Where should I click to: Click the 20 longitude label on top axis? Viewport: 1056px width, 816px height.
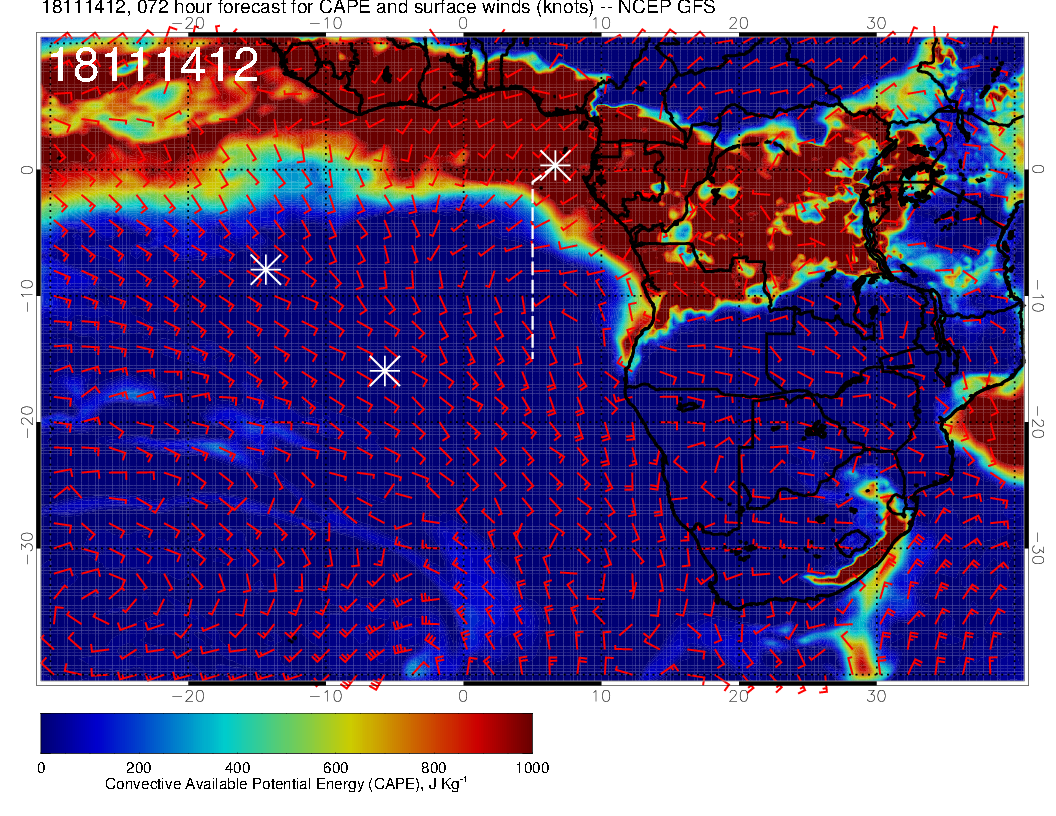coord(739,24)
